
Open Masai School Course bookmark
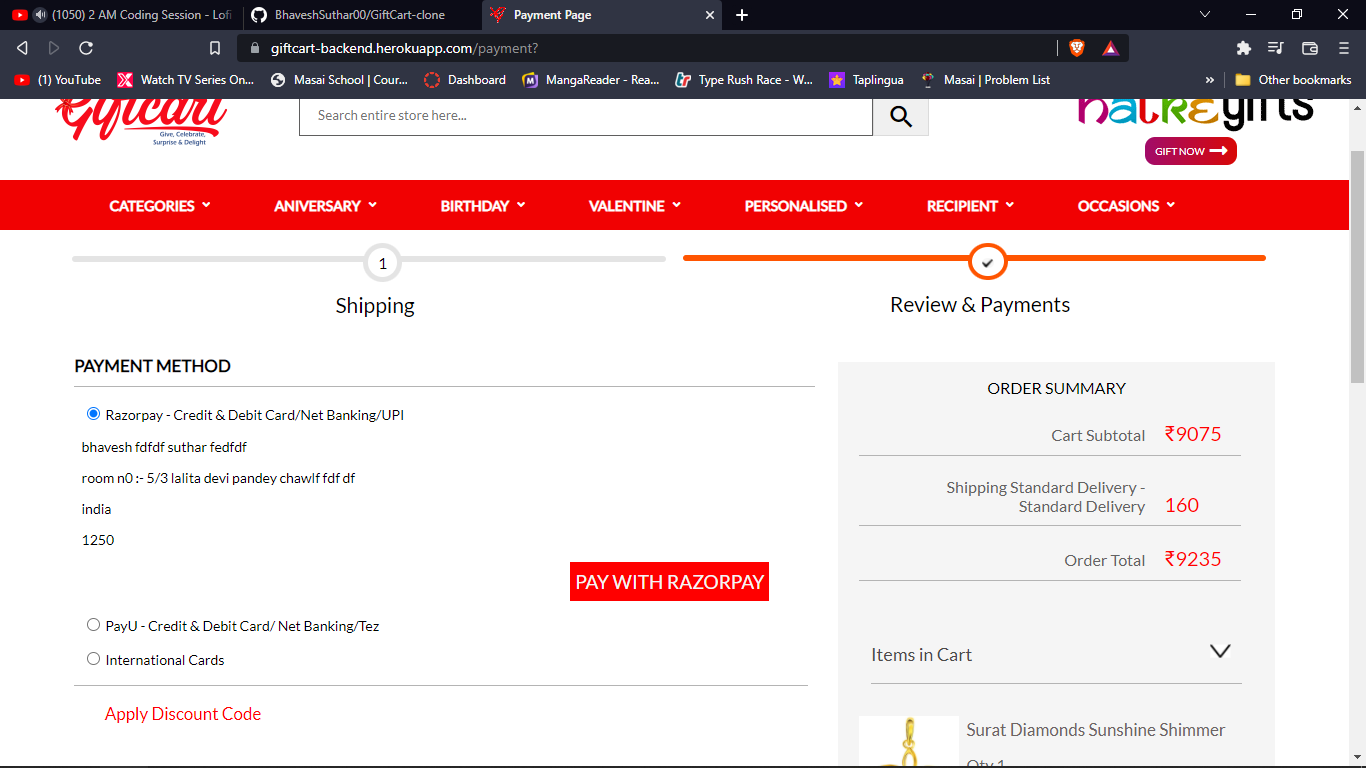point(339,80)
